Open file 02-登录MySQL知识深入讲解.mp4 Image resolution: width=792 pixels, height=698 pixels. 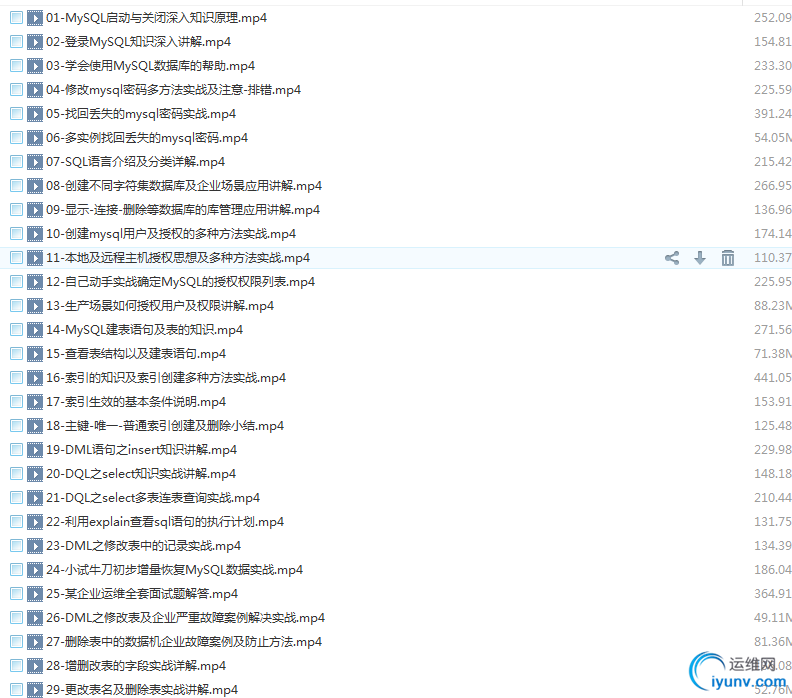[x=138, y=42]
